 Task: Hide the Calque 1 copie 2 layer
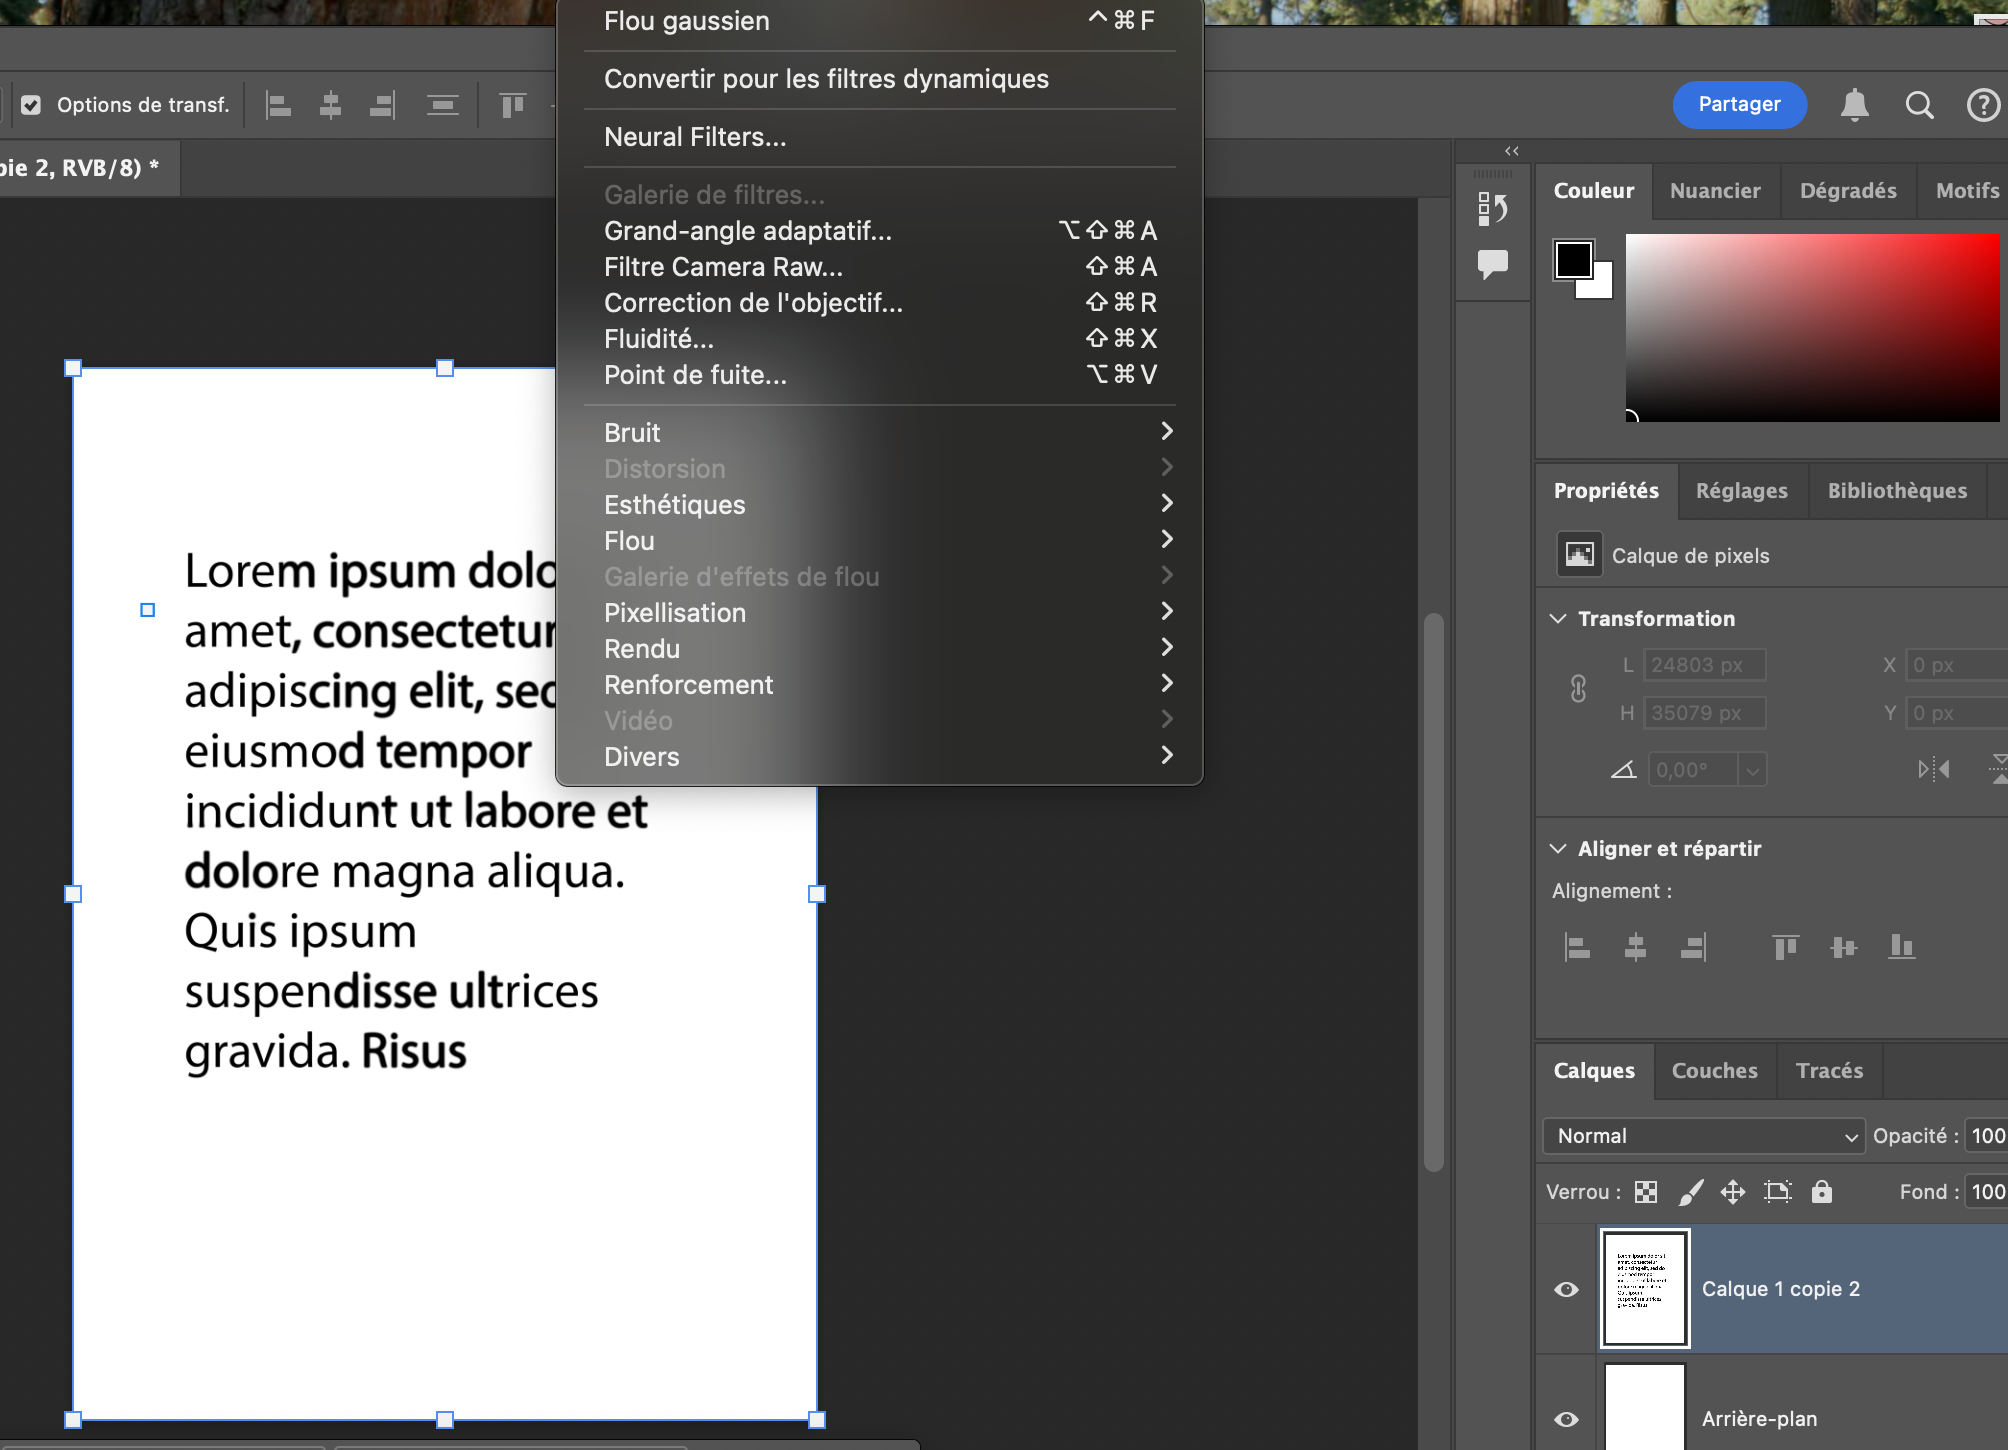click(x=1565, y=1289)
